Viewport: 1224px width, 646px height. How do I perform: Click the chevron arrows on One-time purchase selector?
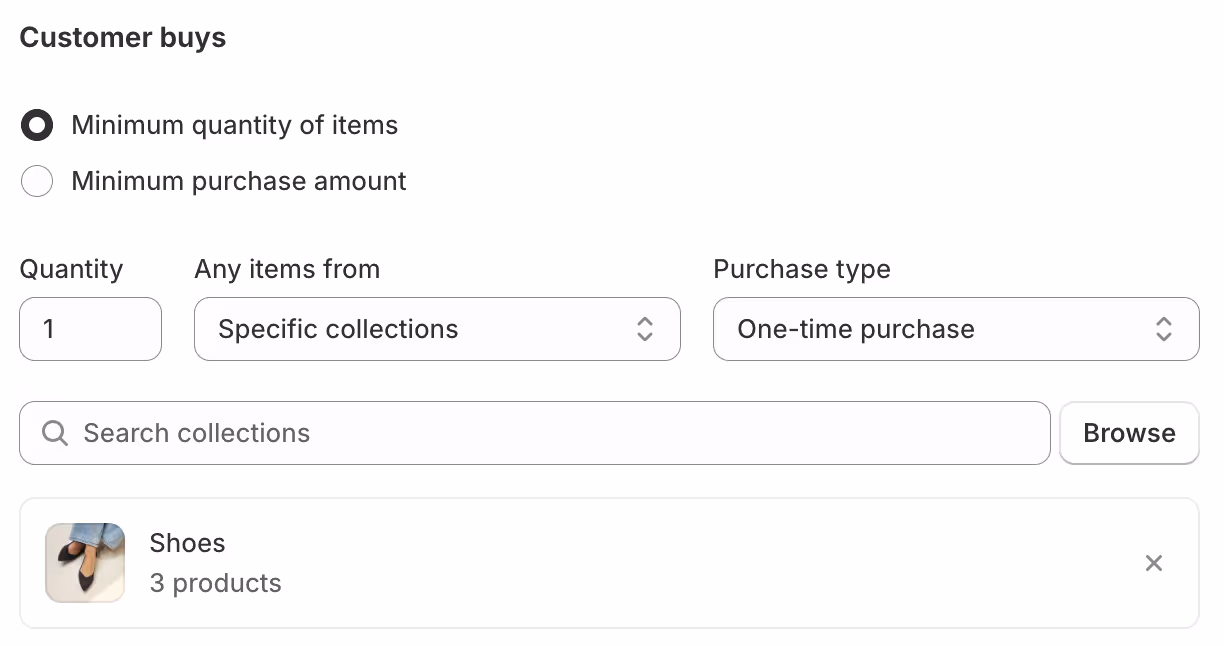(x=1163, y=329)
